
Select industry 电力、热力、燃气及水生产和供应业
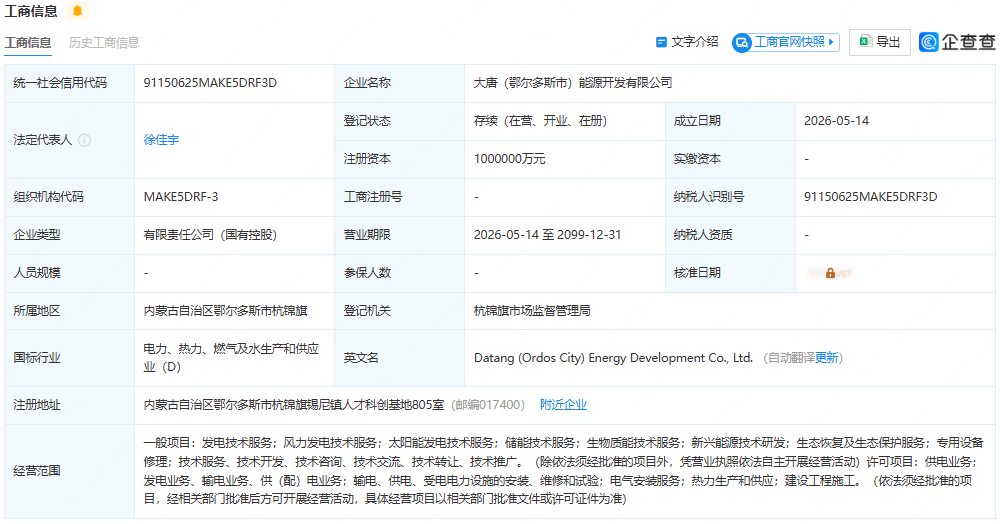231,358
